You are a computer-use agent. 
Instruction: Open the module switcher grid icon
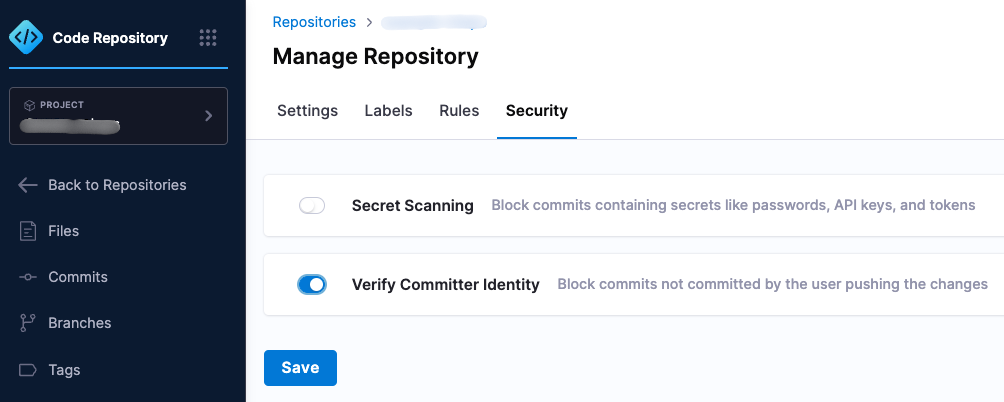click(208, 38)
